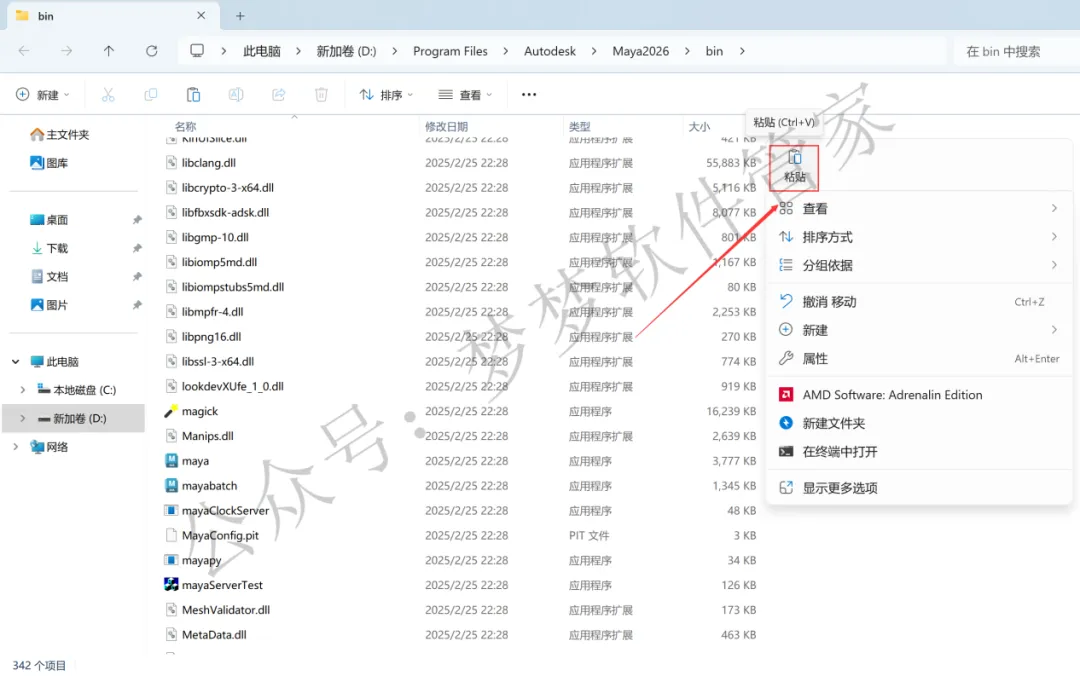
Task: Expand the Network (网络) tree node
Action: (x=16, y=447)
